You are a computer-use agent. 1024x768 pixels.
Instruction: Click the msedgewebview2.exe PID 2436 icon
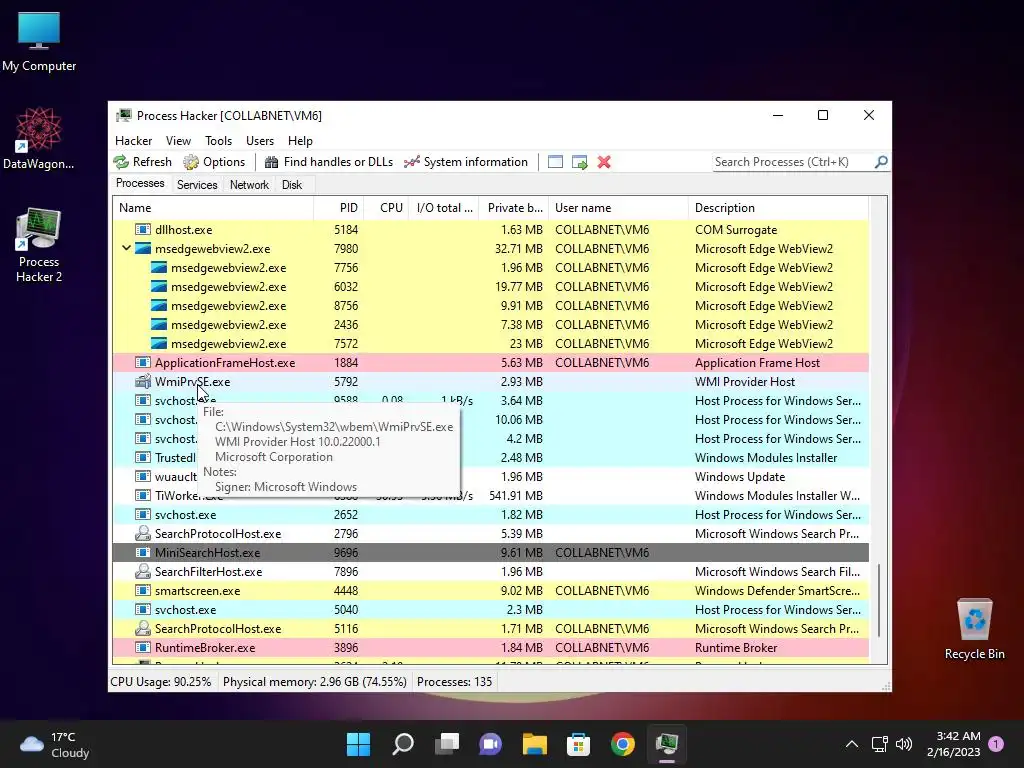[x=159, y=324]
